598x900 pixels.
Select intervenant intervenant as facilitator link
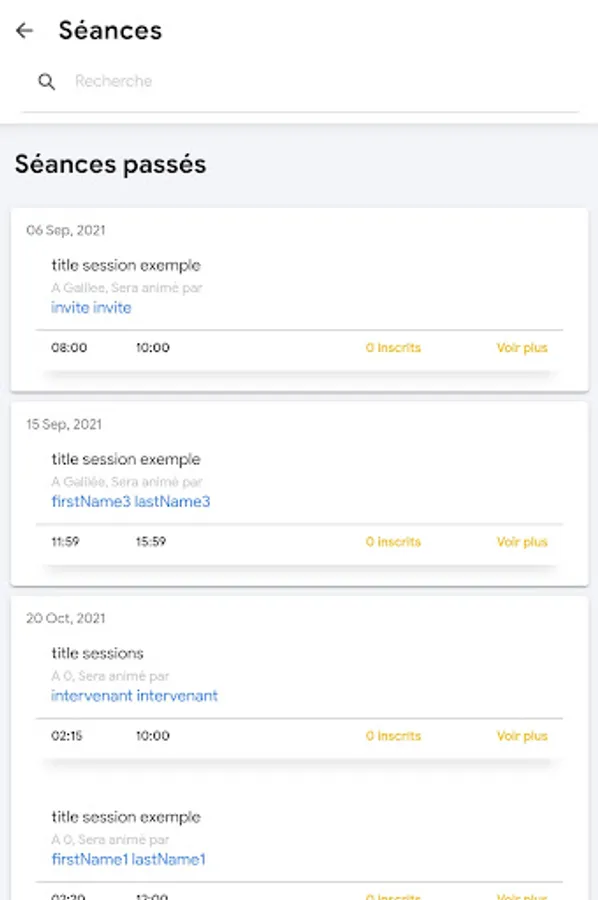[134, 695]
